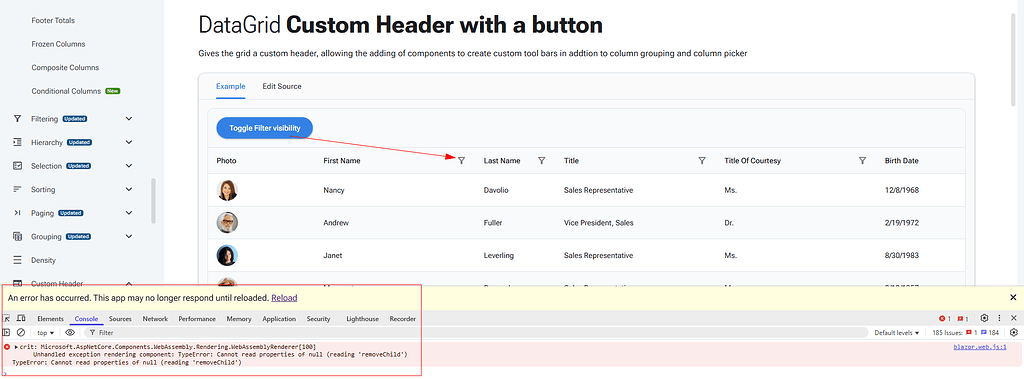Open console settings gear icon

pos(1014,333)
